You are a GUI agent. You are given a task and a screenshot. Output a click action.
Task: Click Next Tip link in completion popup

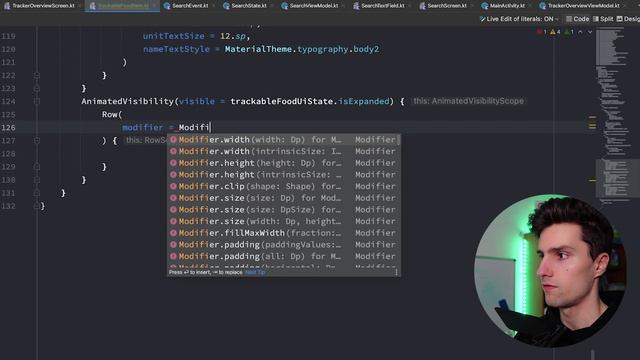point(255,272)
